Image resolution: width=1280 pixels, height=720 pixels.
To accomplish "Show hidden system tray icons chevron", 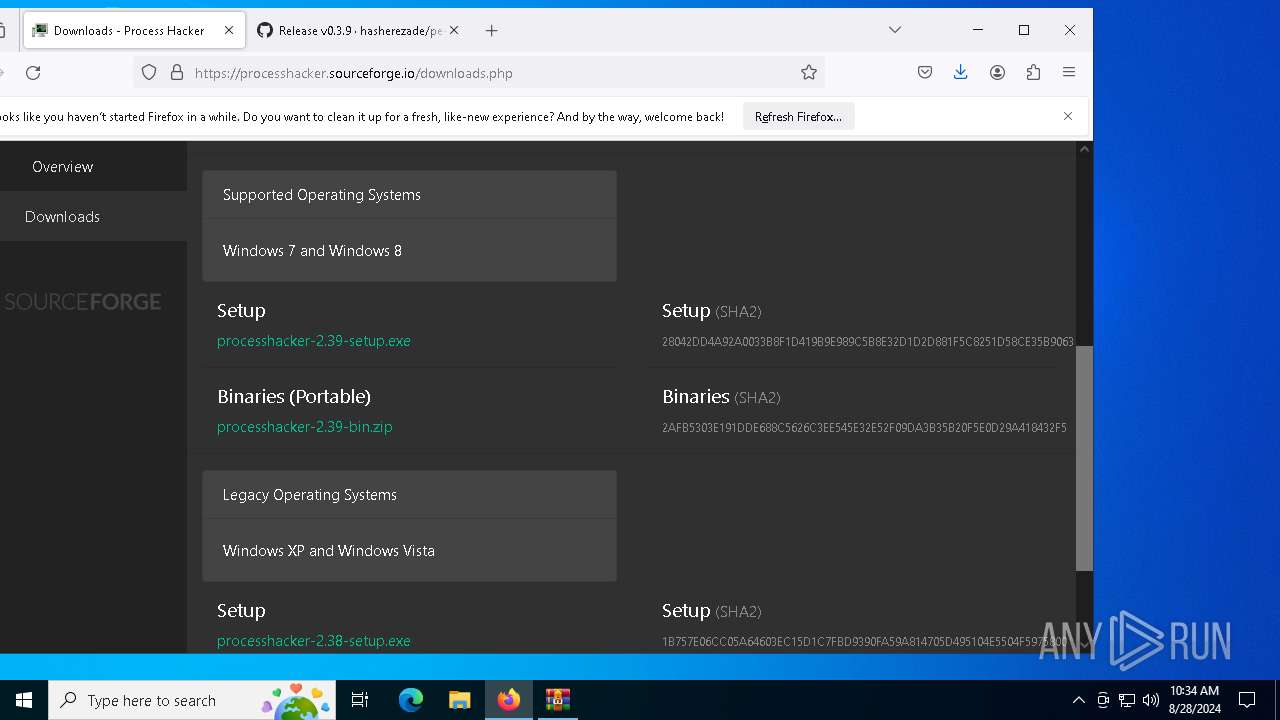I will coord(1078,700).
